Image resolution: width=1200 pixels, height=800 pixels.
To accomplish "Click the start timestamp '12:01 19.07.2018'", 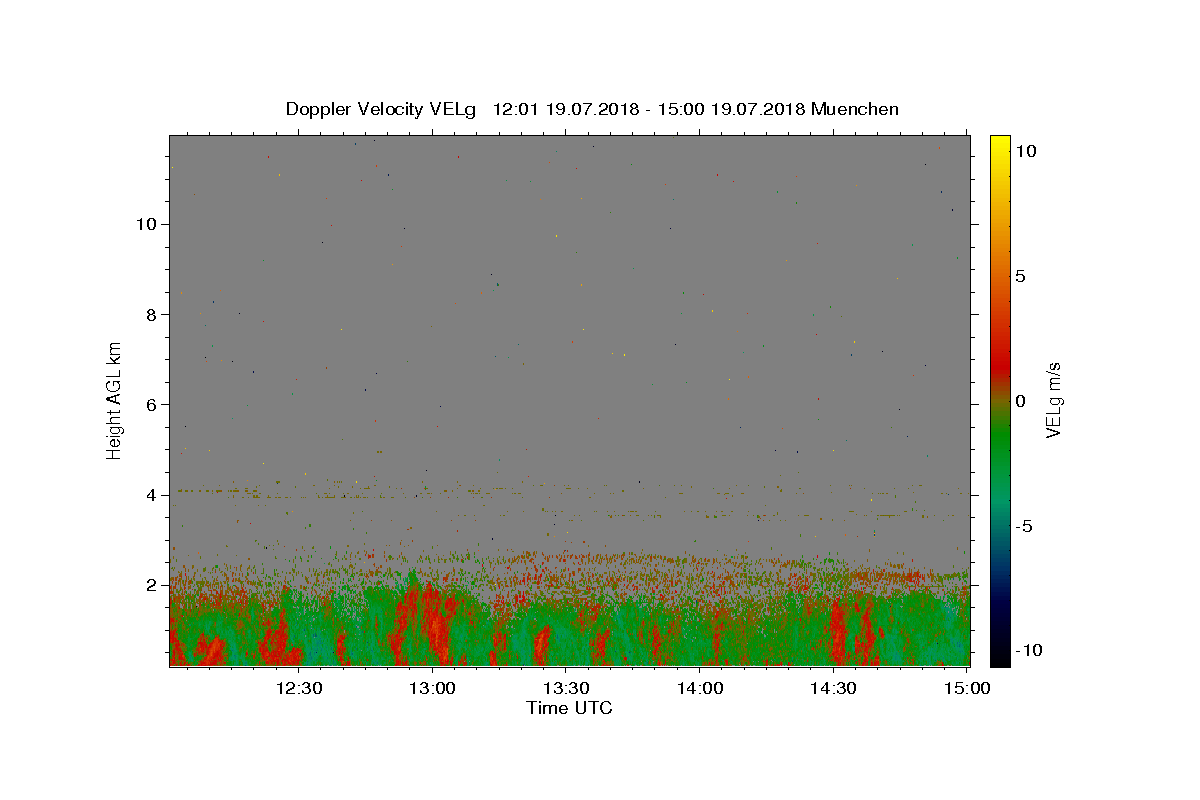I will click(567, 109).
